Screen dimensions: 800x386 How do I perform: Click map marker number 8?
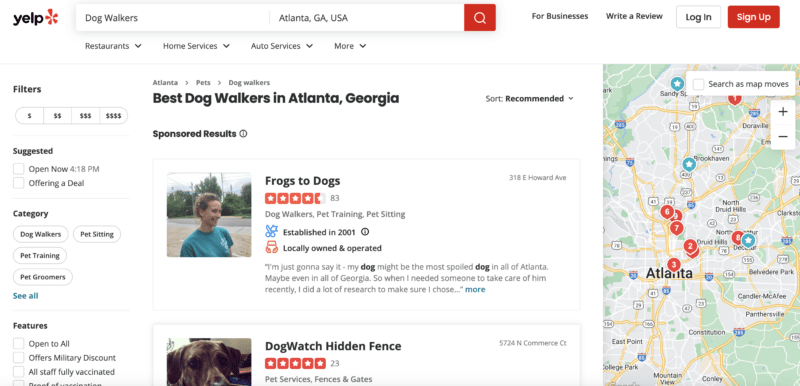(x=737, y=237)
